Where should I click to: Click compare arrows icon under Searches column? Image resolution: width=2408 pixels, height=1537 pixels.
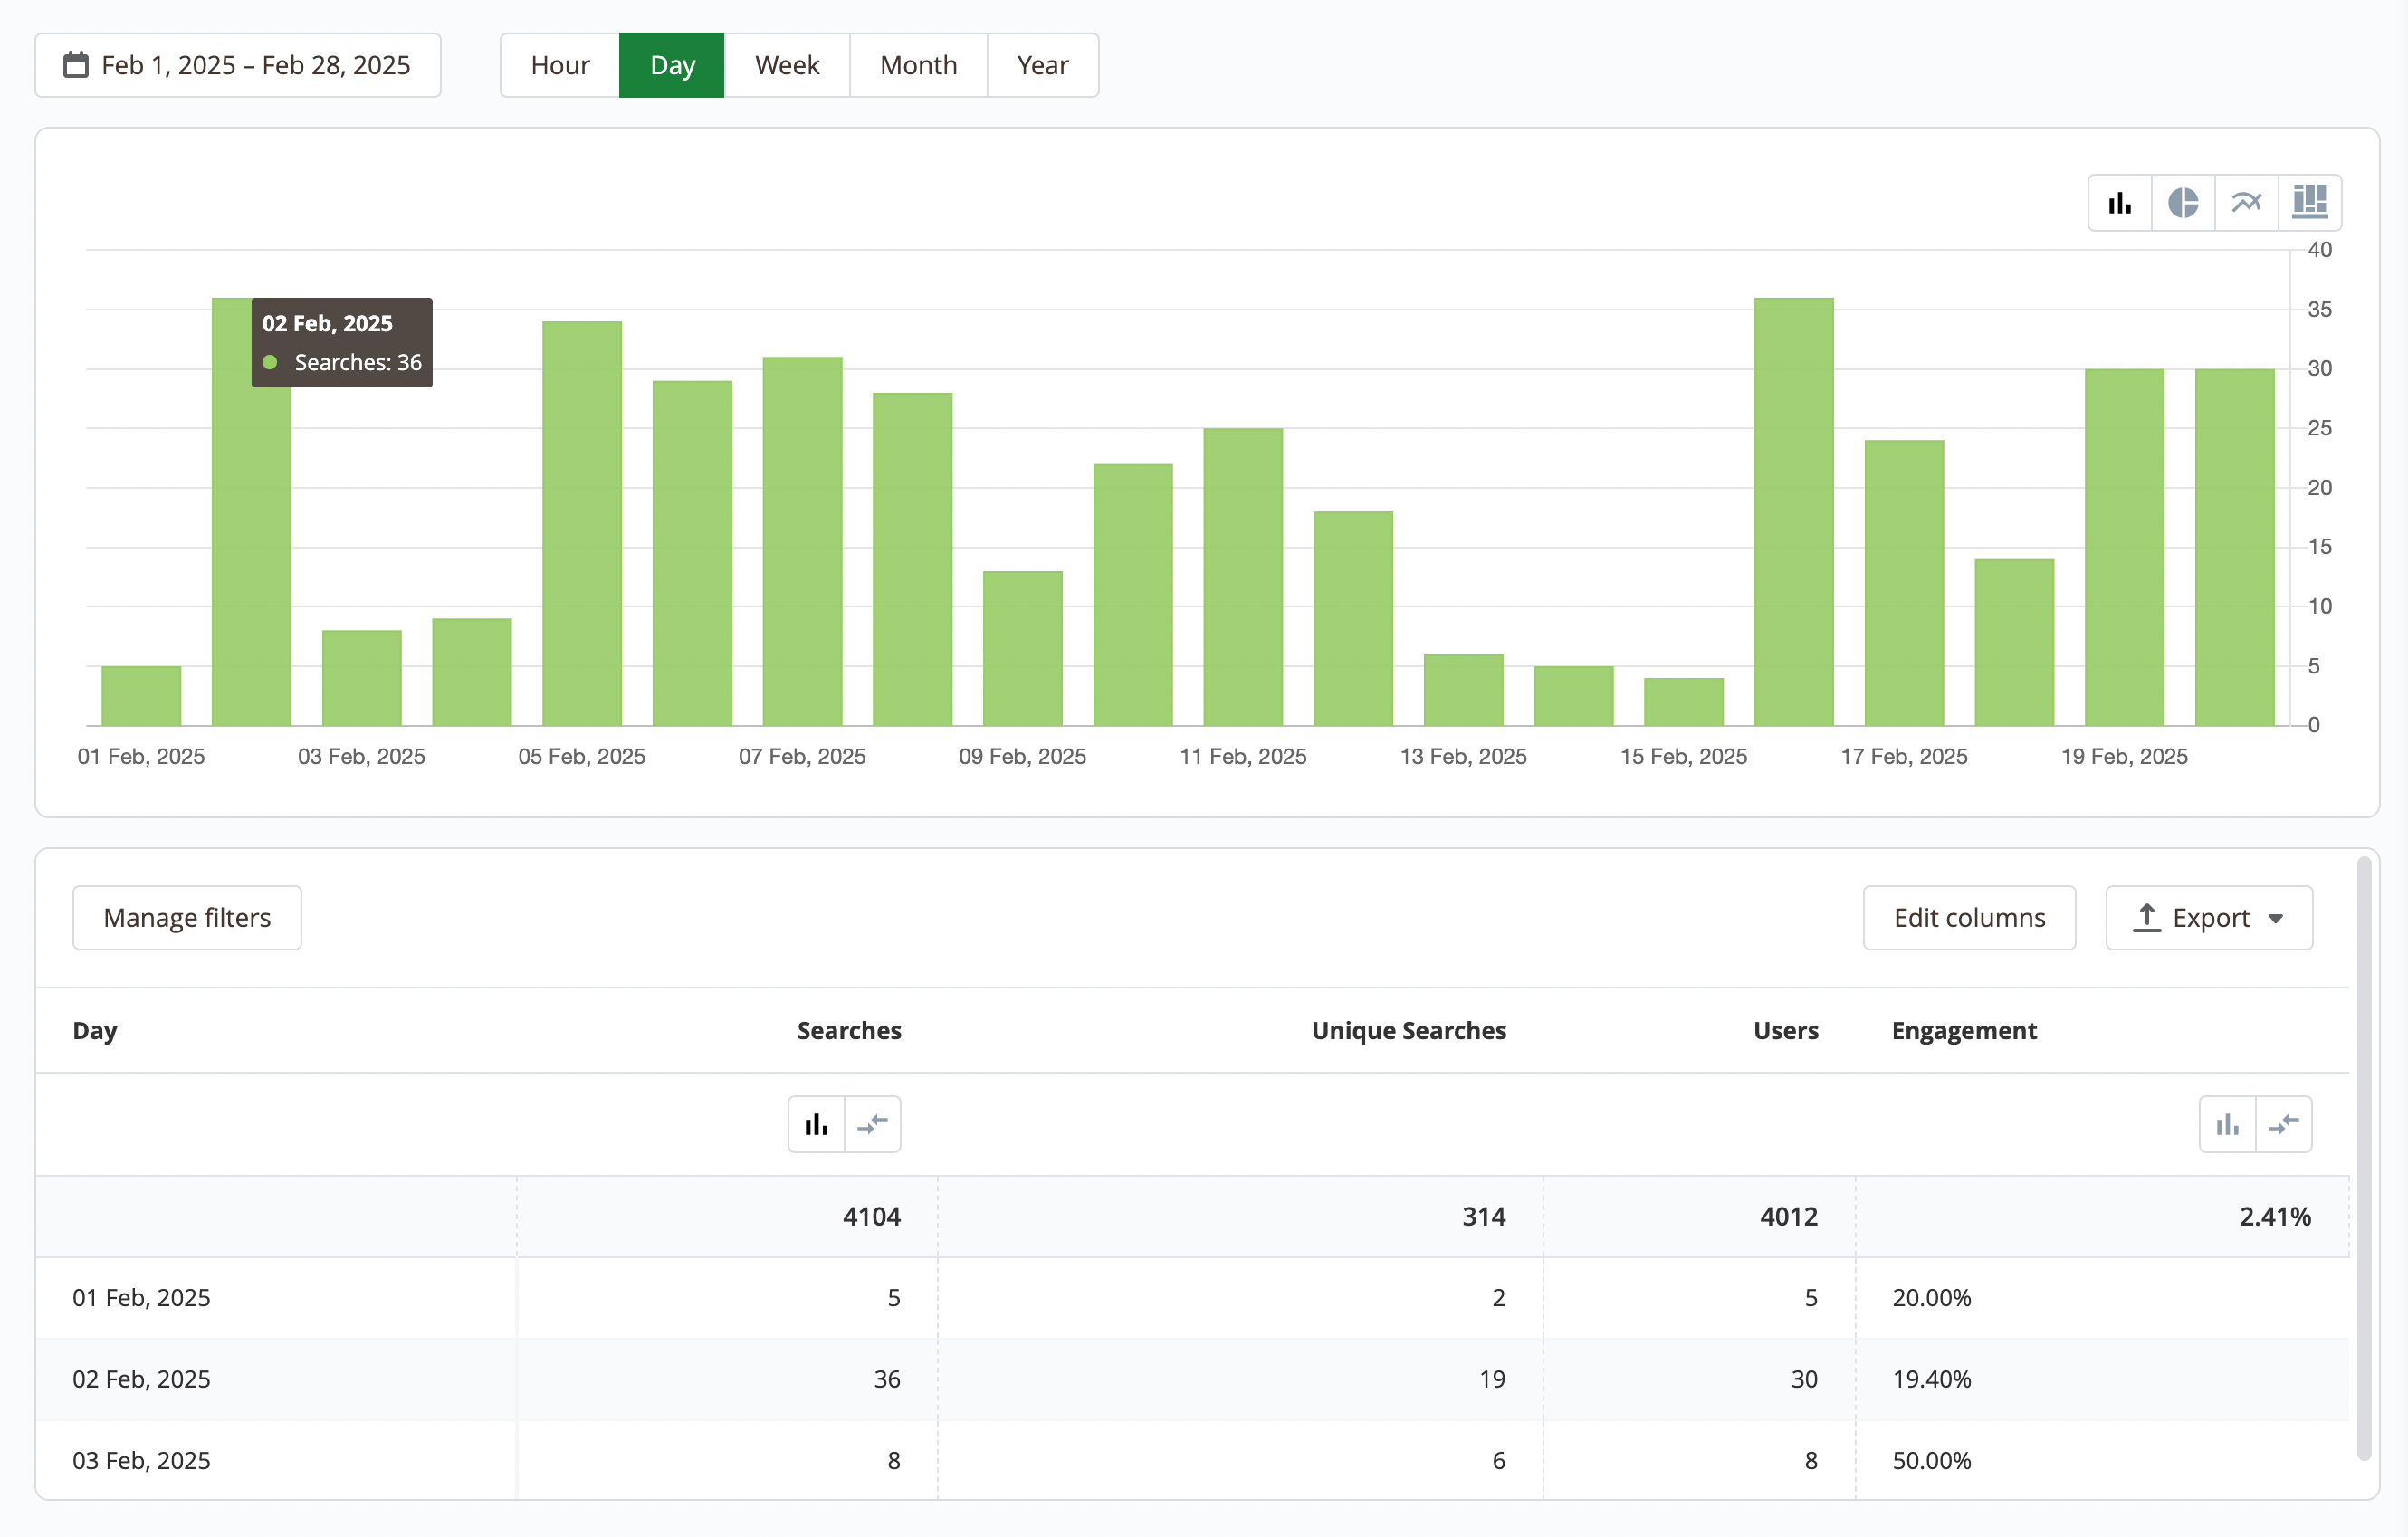coord(872,1124)
